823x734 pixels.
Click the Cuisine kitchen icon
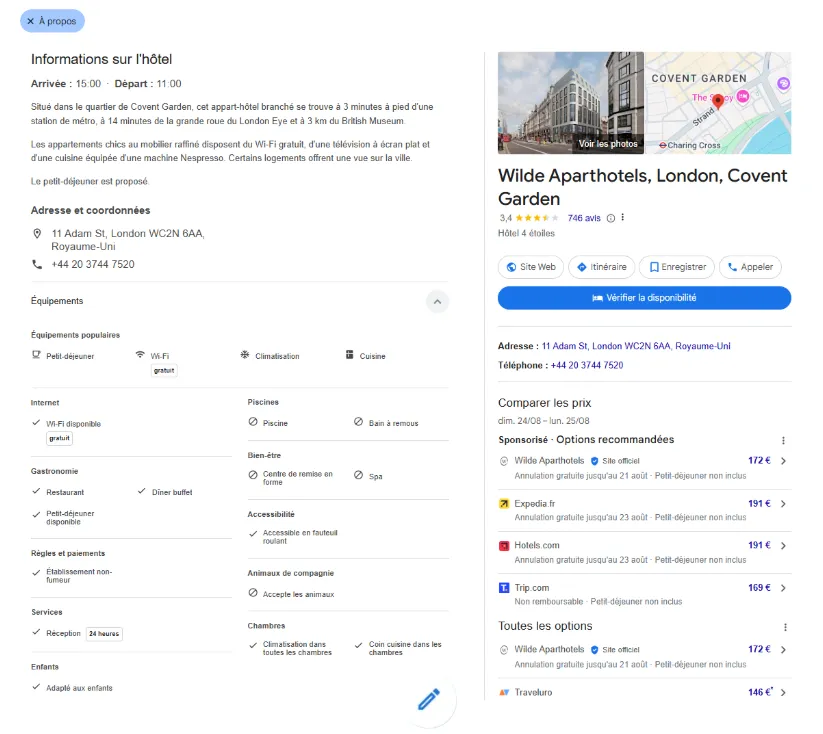[350, 355]
